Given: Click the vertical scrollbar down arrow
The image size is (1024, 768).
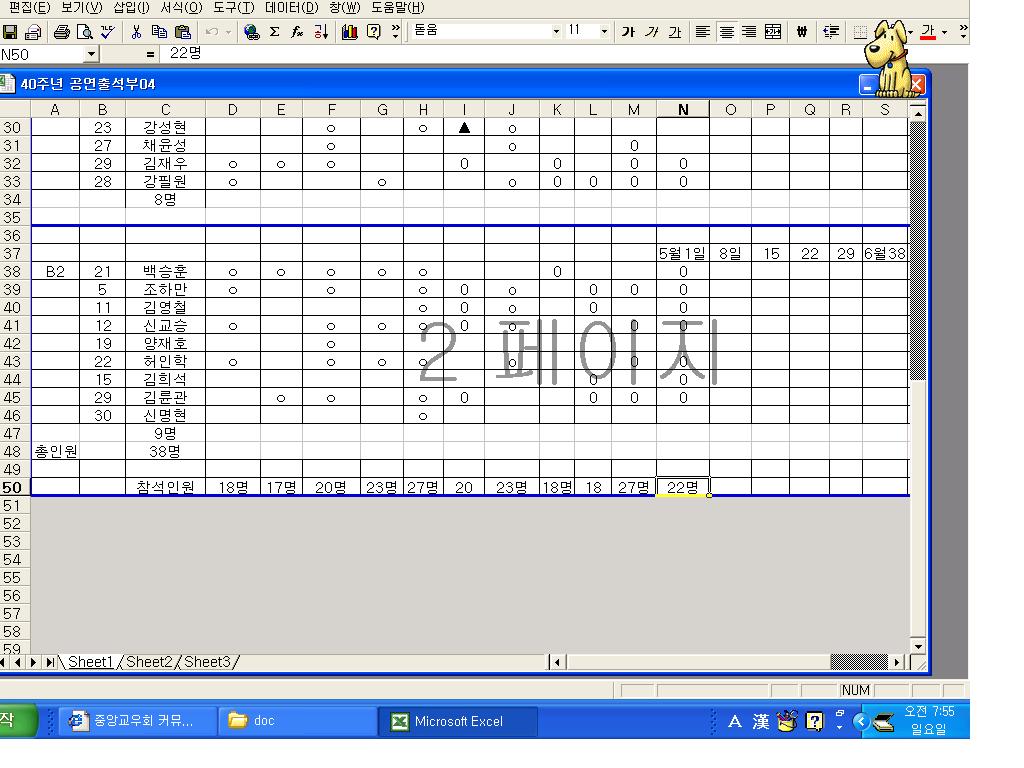Looking at the screenshot, I should coord(918,645).
